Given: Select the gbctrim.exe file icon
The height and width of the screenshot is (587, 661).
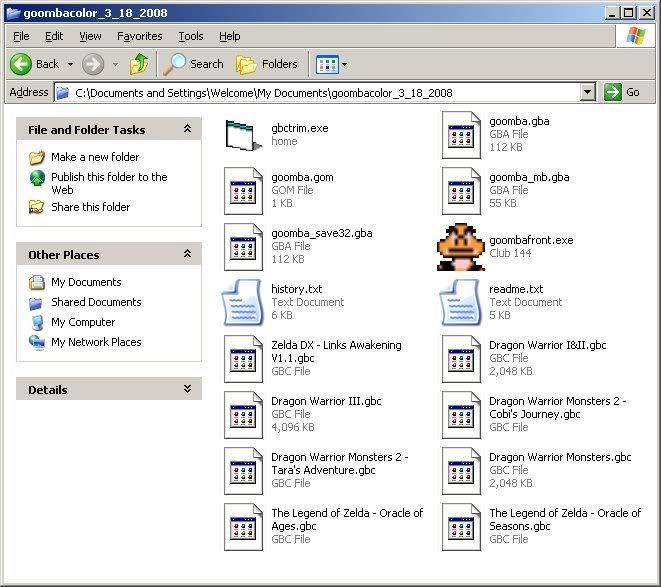Looking at the screenshot, I should pyautogui.click(x=243, y=135).
